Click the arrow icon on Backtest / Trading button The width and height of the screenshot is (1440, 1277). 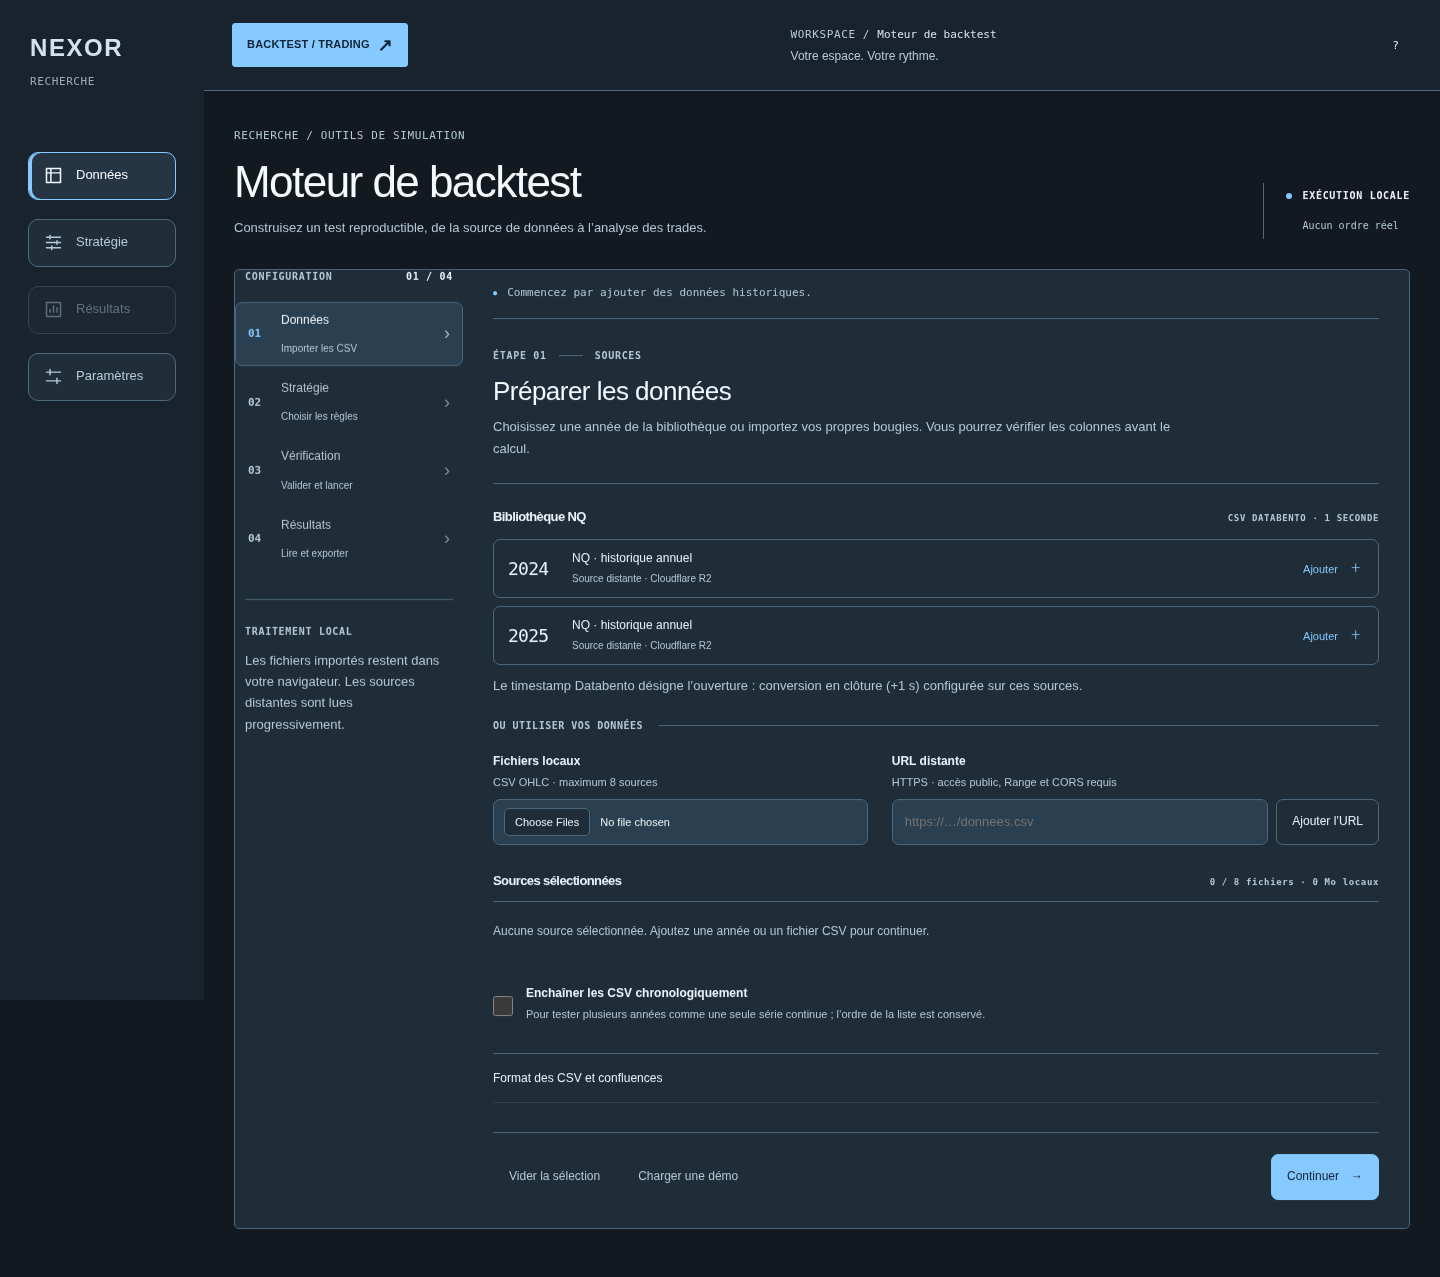tap(385, 45)
